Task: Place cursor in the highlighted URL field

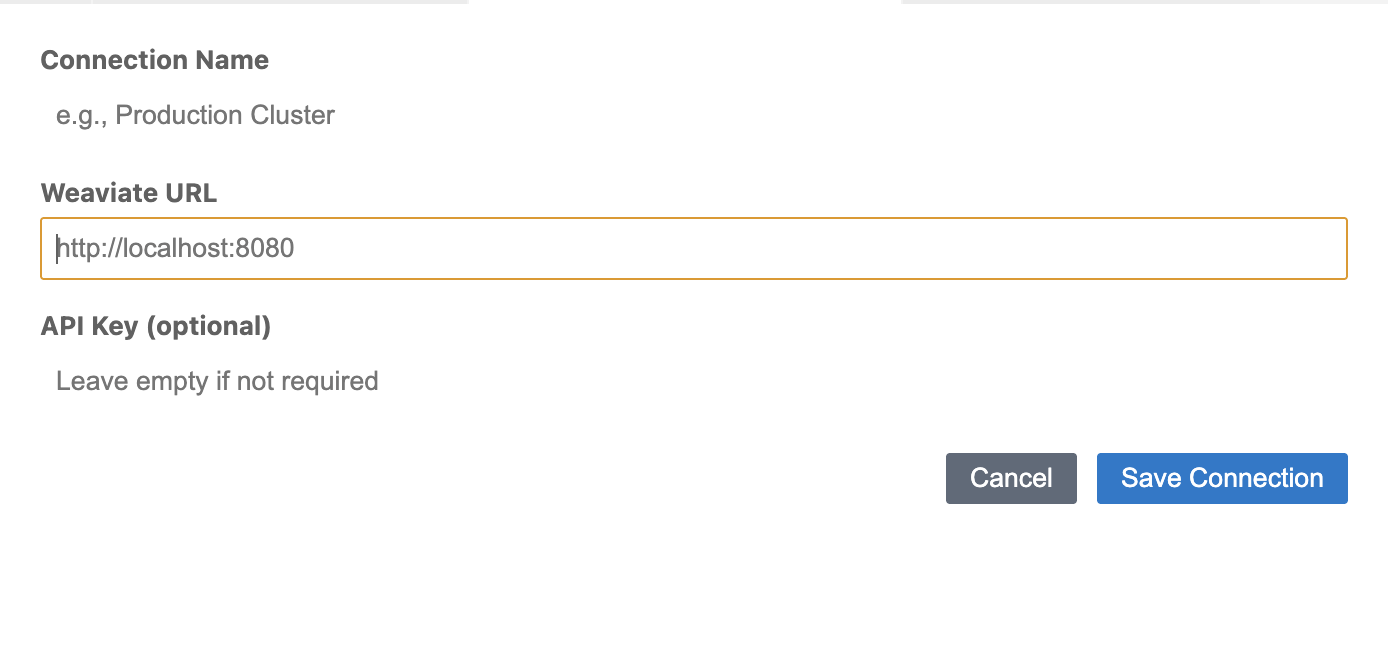Action: [x=693, y=249]
